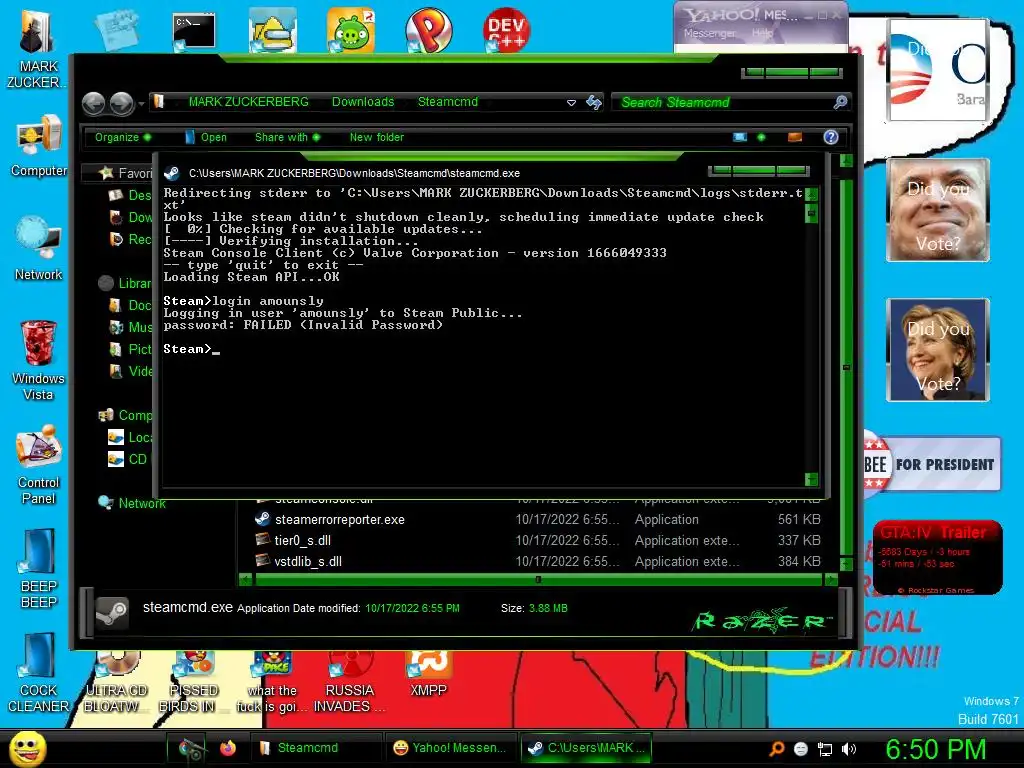The width and height of the screenshot is (1024, 768).
Task: Click the FOR PRESIDENT banner gadget
Action: 933,464
